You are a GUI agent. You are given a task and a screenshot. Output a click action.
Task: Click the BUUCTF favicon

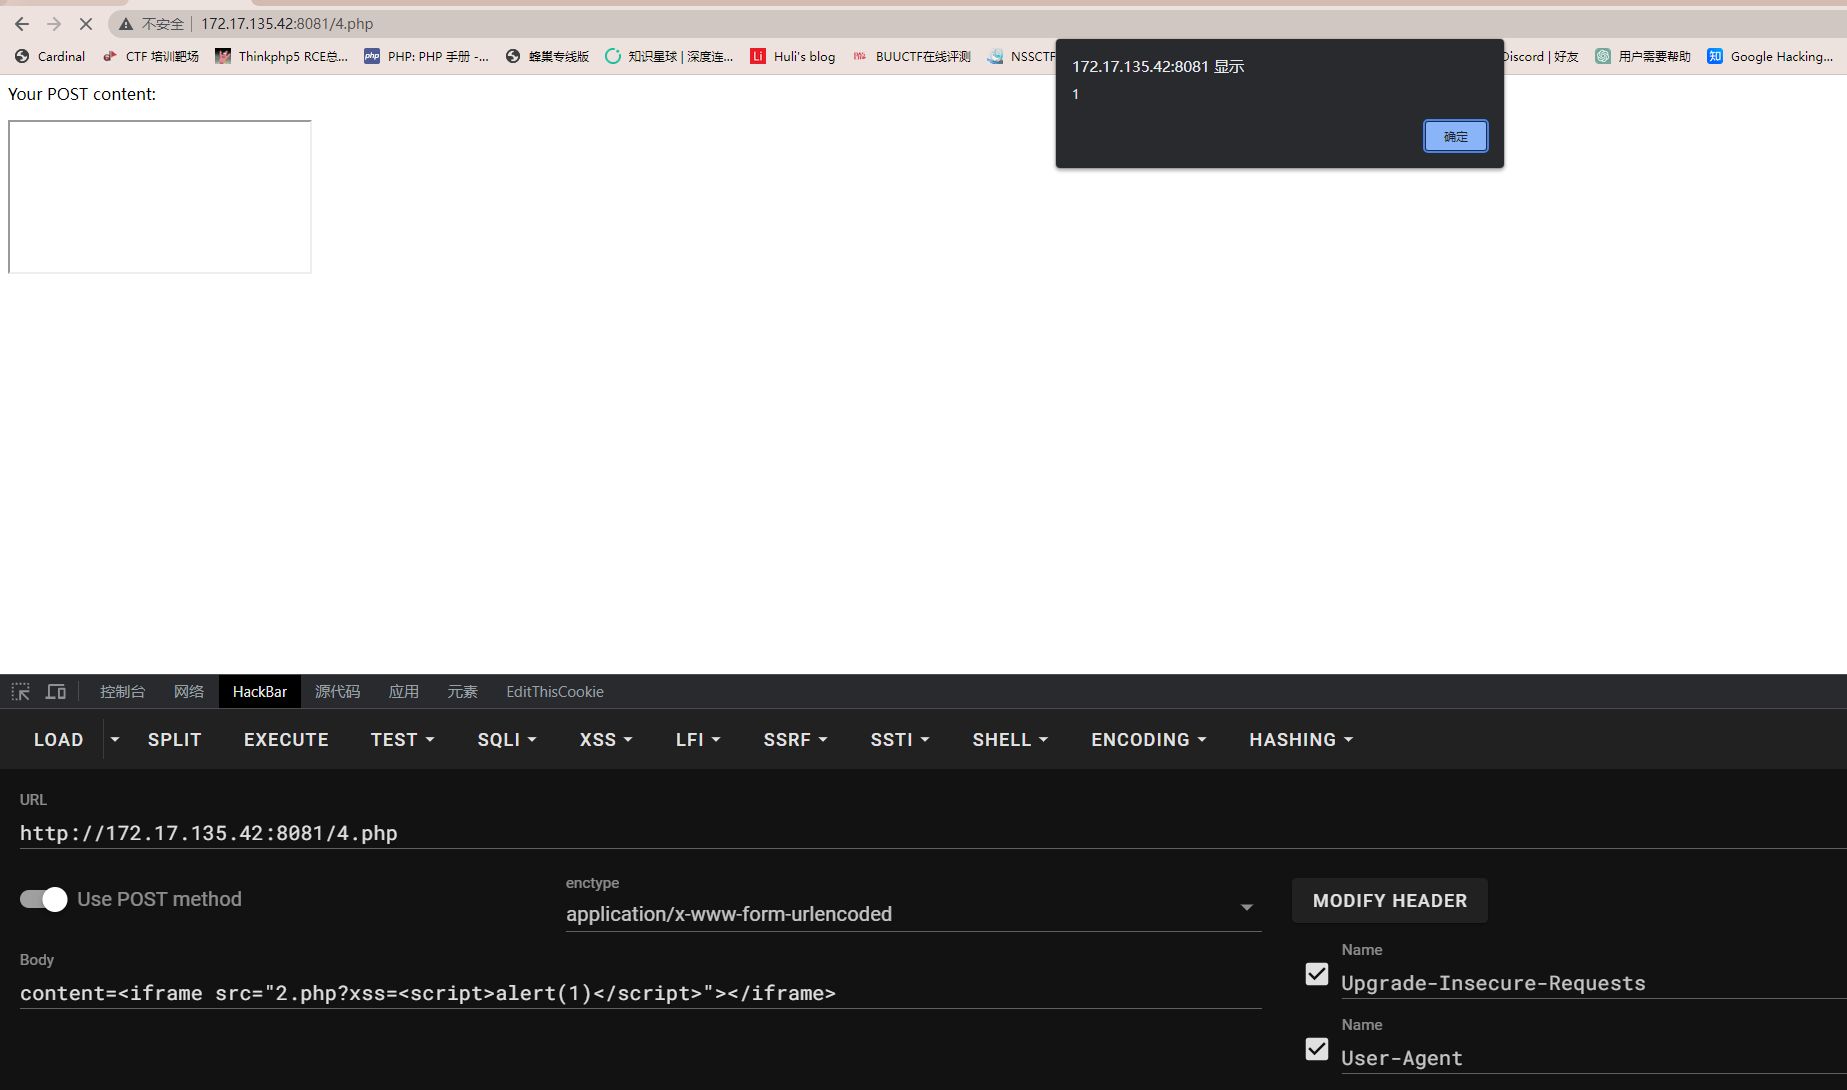point(860,57)
